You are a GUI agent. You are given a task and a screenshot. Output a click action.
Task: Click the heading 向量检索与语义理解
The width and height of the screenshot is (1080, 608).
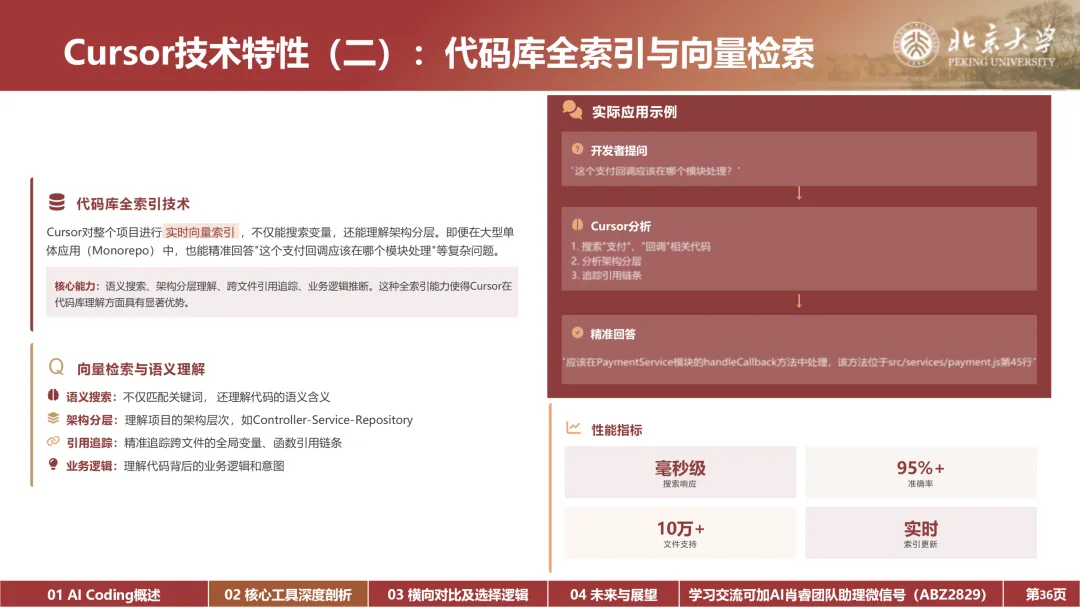tap(141, 369)
